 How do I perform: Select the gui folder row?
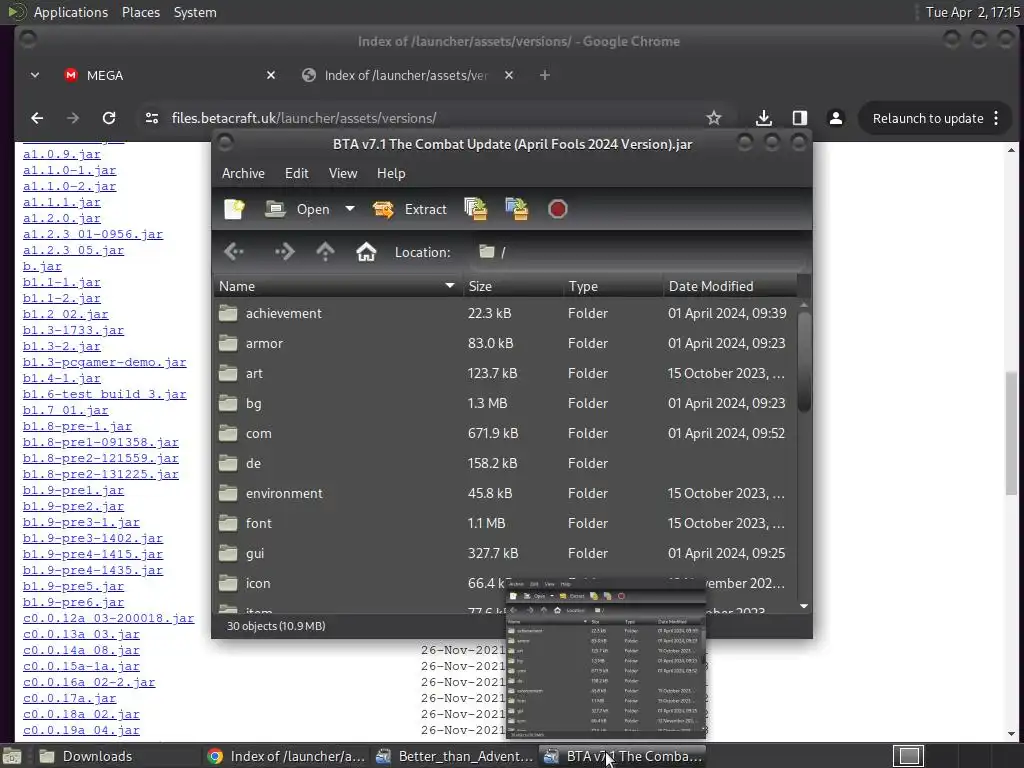point(505,554)
